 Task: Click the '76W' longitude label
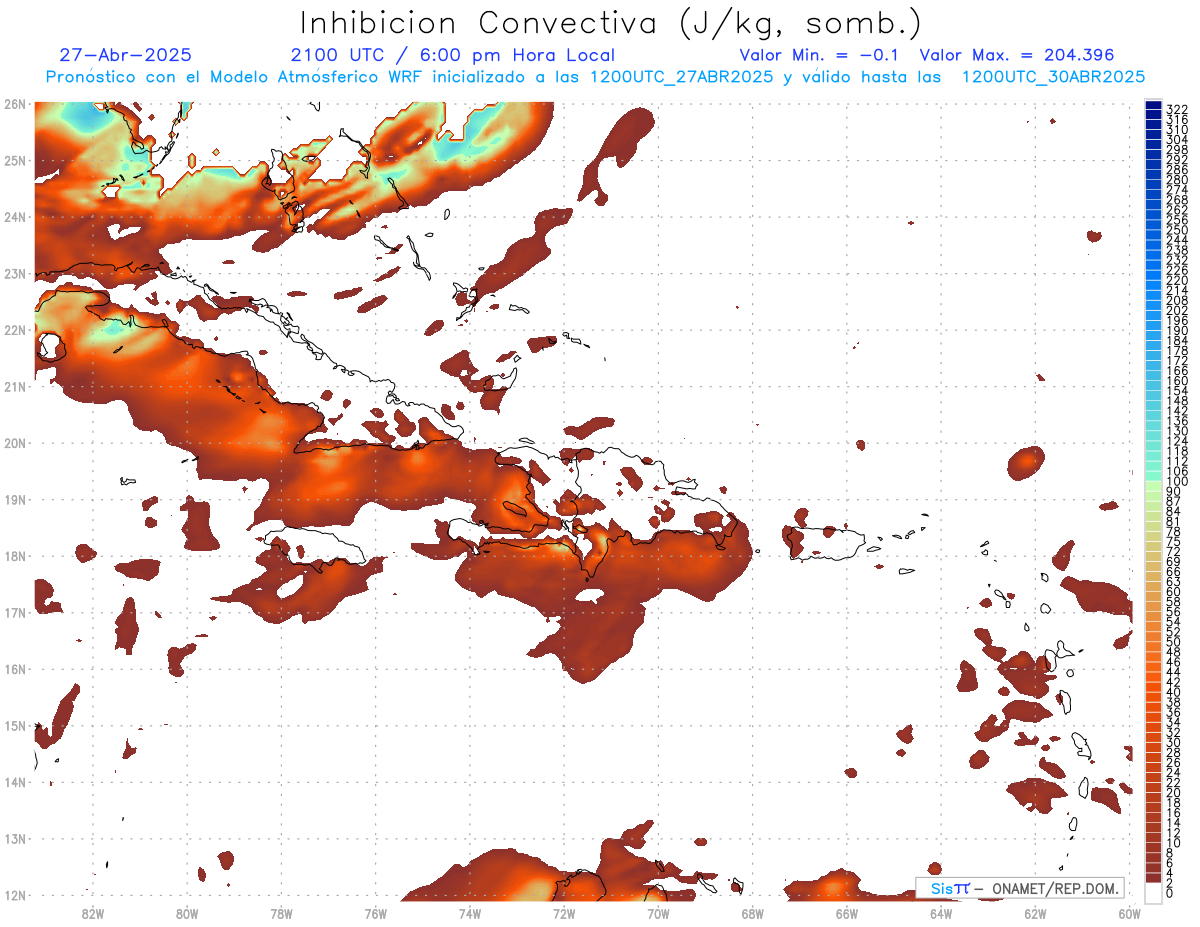375,912
